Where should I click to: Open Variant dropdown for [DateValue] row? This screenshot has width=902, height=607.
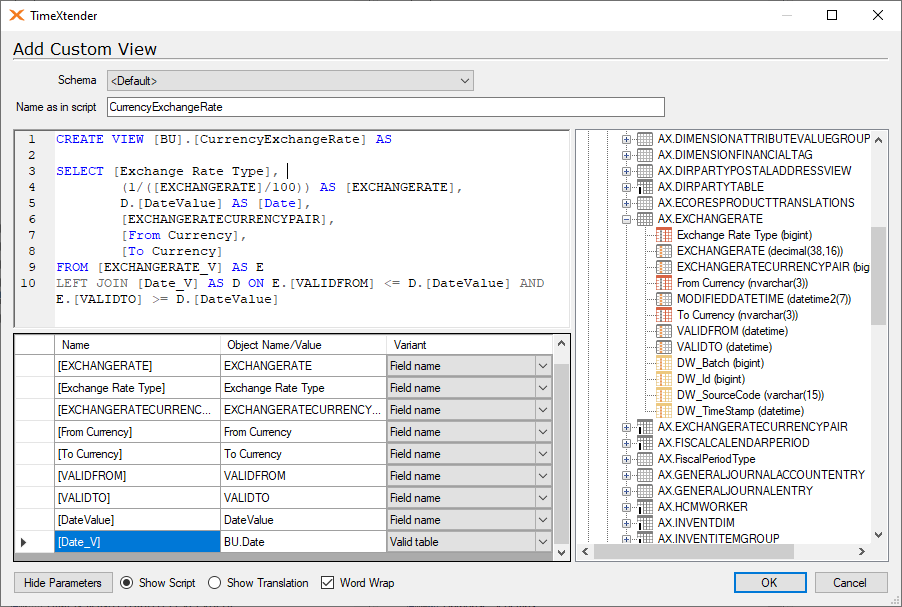point(542,520)
